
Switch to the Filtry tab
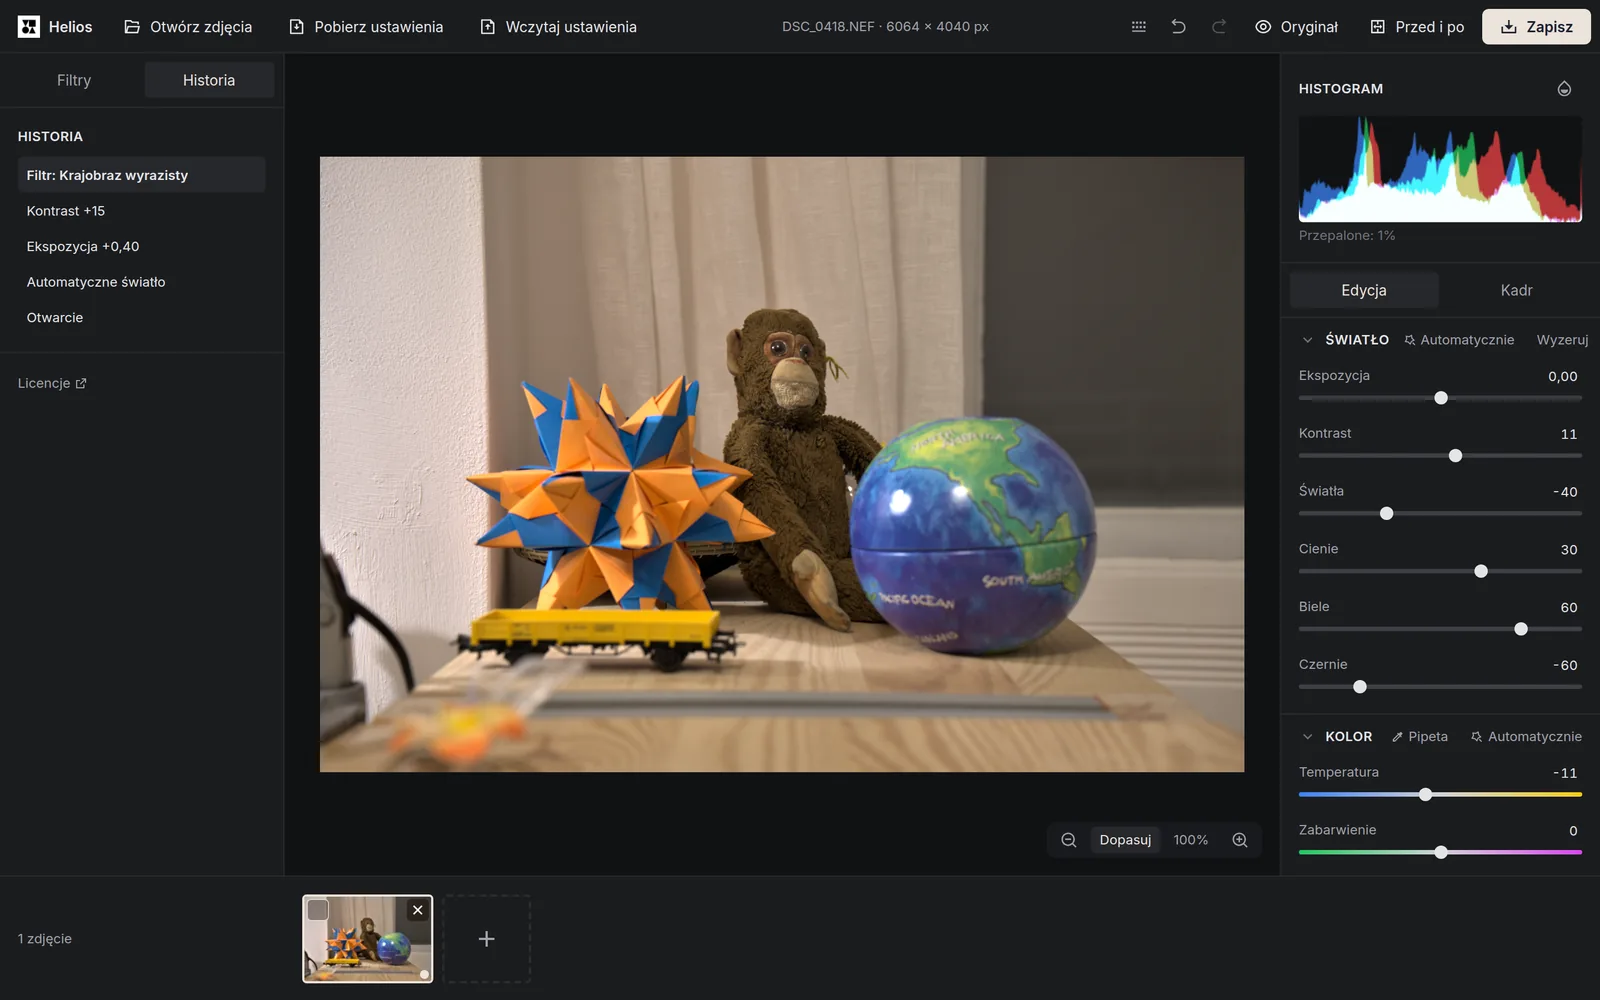click(74, 80)
